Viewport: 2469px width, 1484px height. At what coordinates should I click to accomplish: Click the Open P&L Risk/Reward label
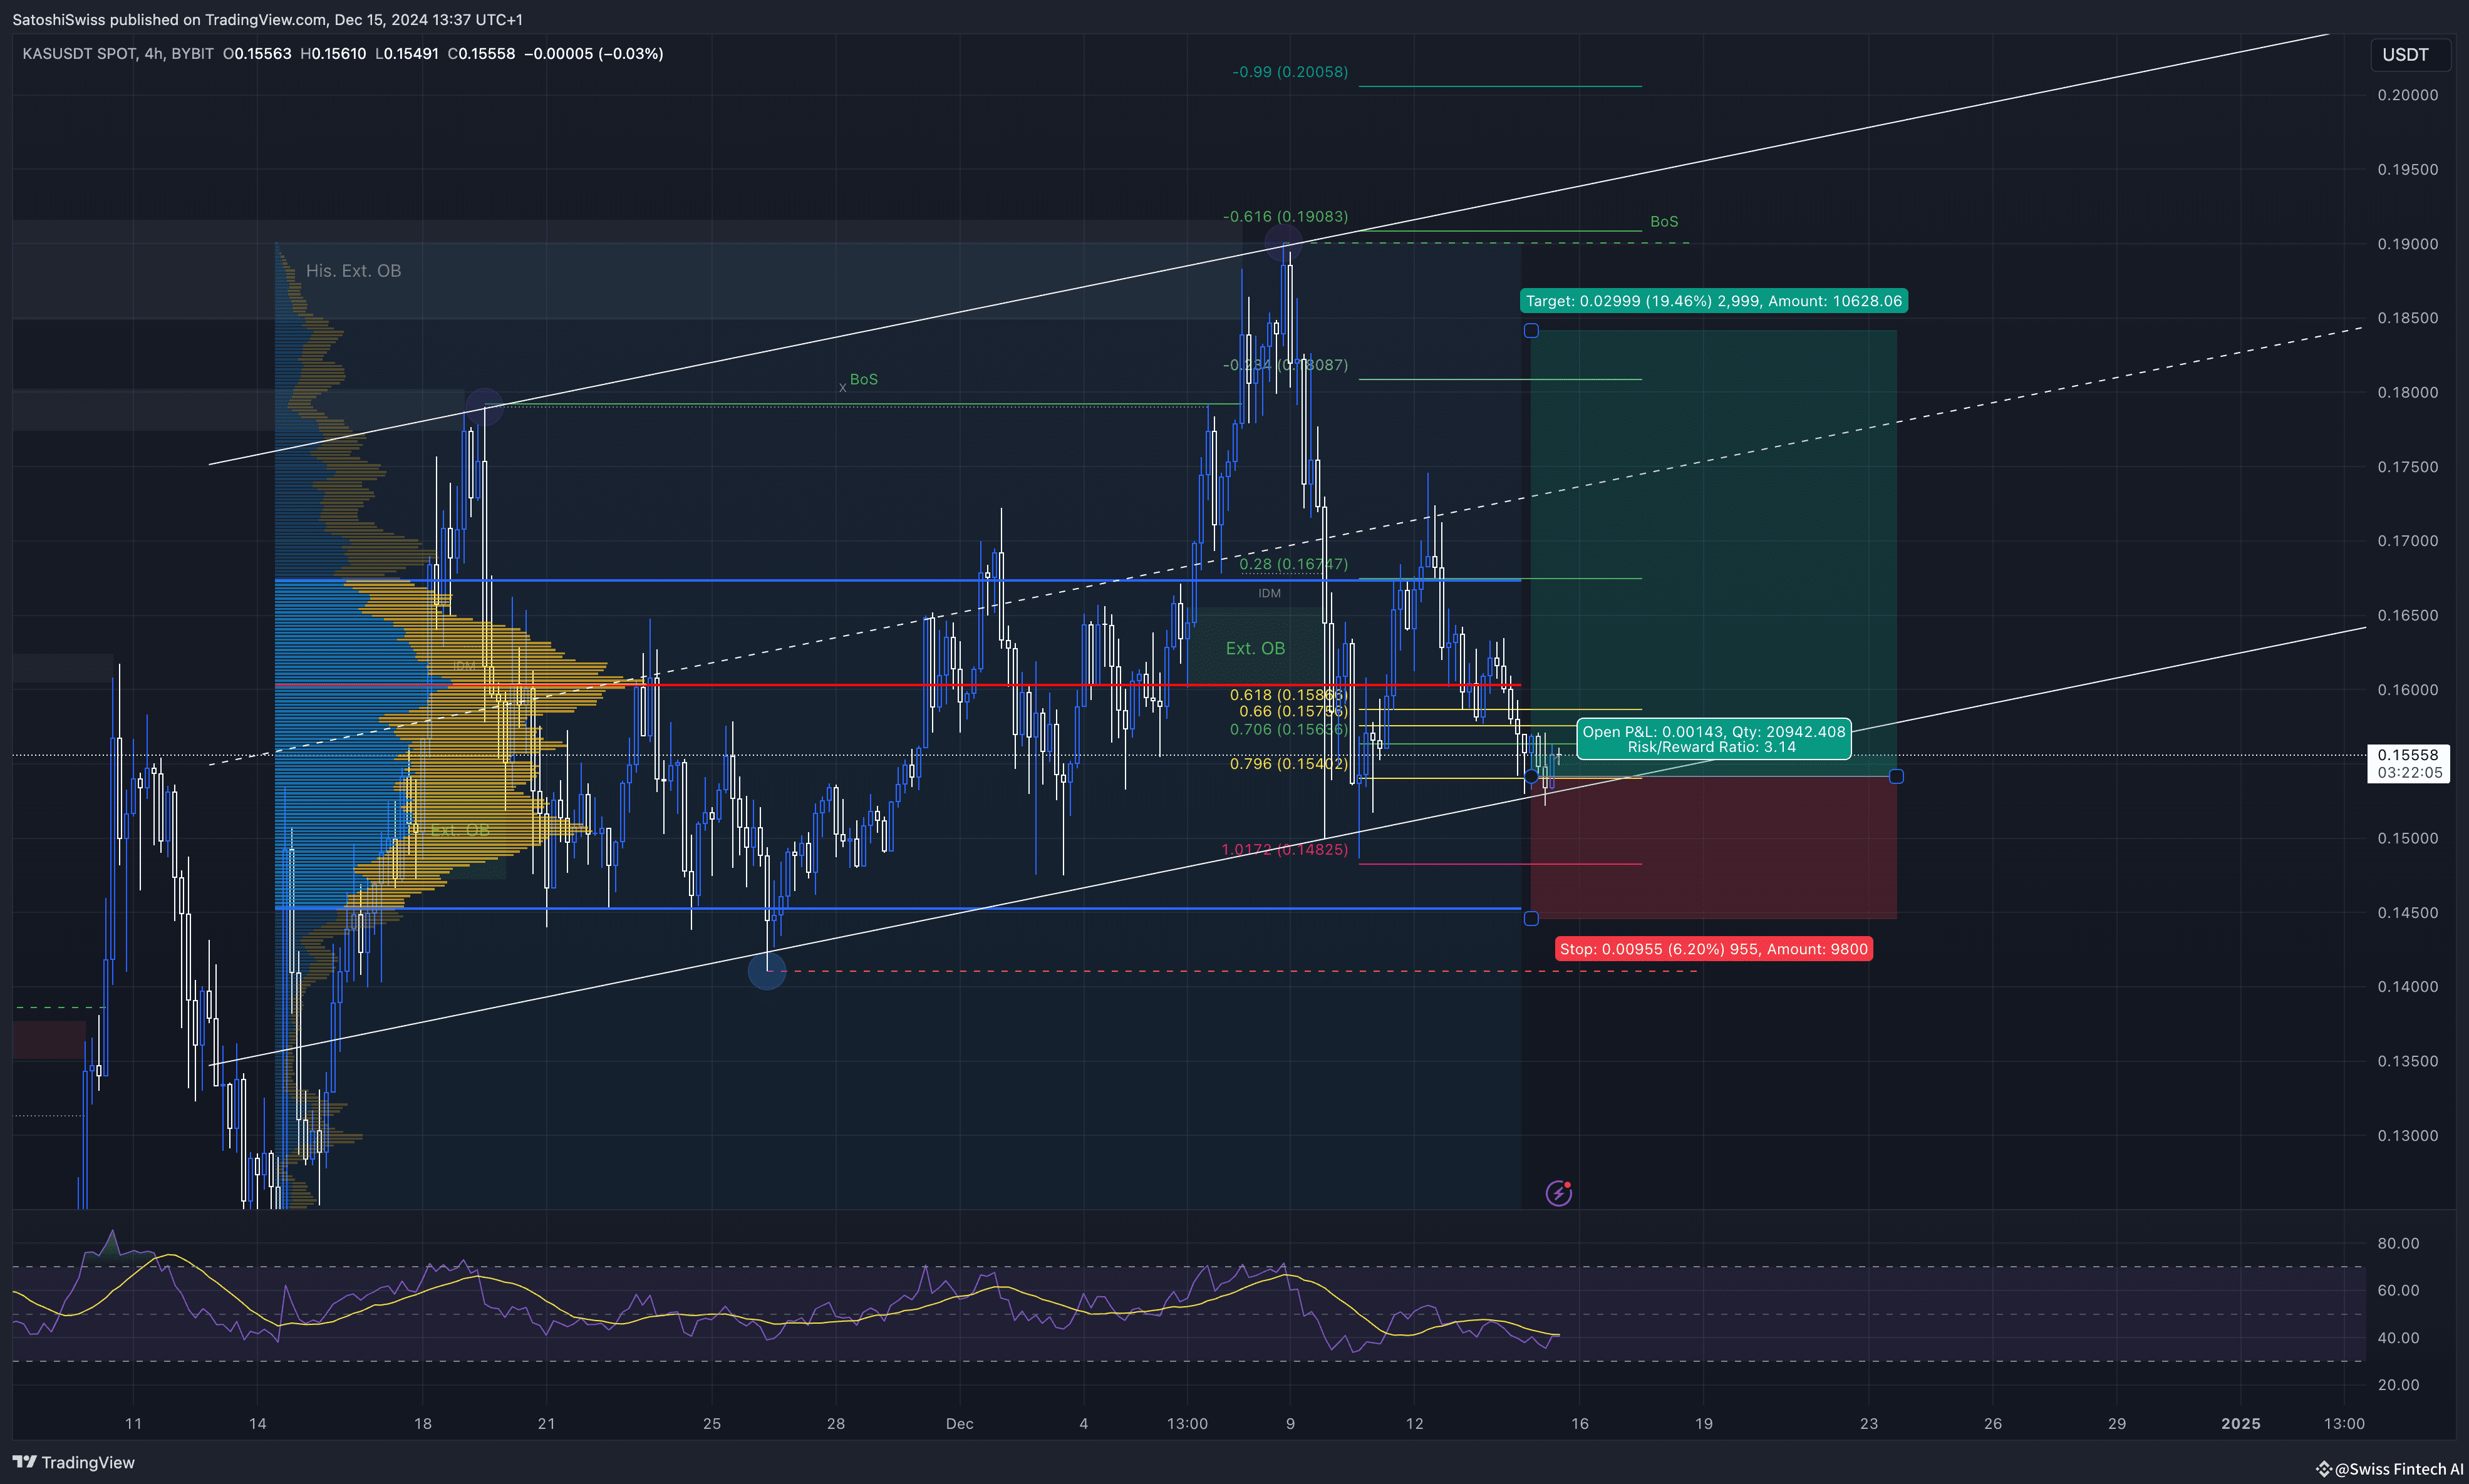coord(1713,739)
